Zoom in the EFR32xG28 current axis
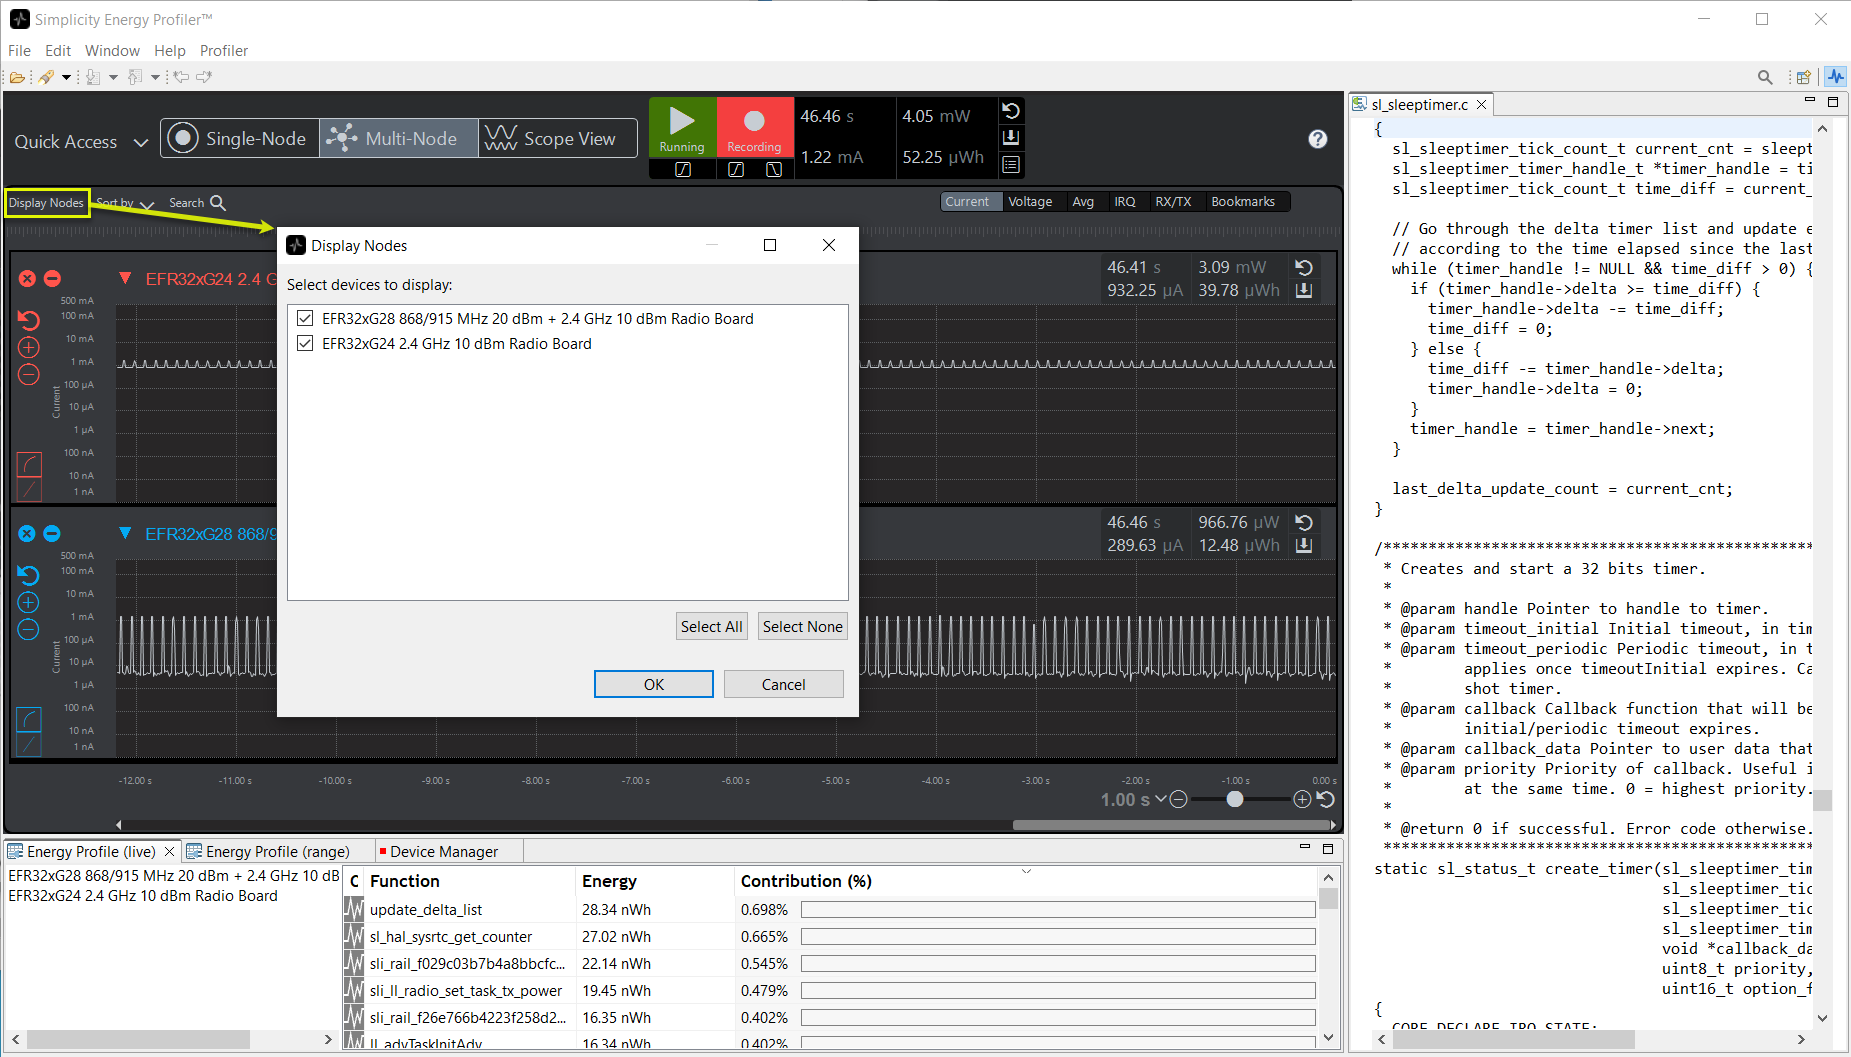This screenshot has width=1851, height=1057. coord(28,602)
